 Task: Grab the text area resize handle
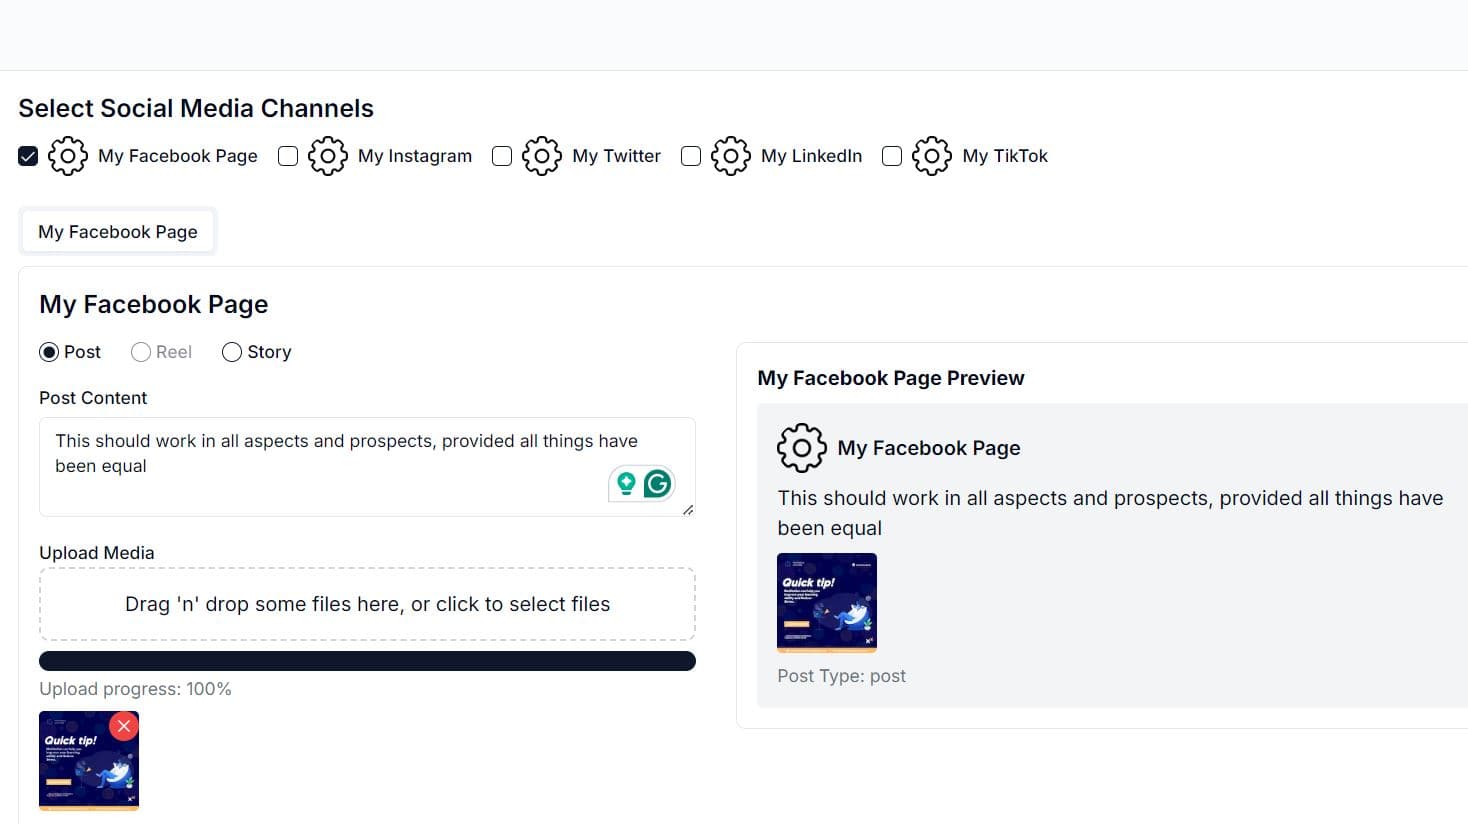coord(688,510)
